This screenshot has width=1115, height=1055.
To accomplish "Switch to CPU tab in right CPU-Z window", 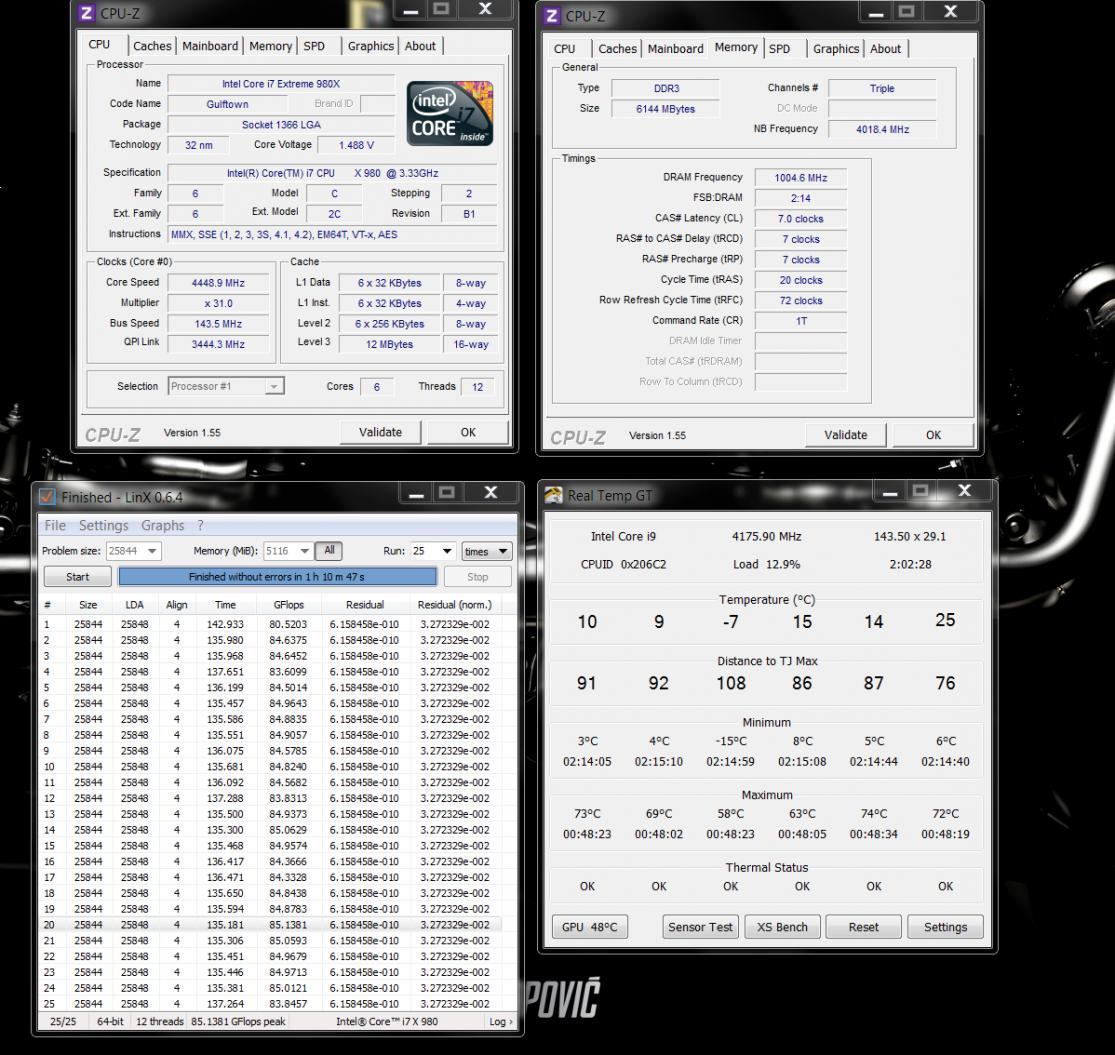I will [x=565, y=48].
